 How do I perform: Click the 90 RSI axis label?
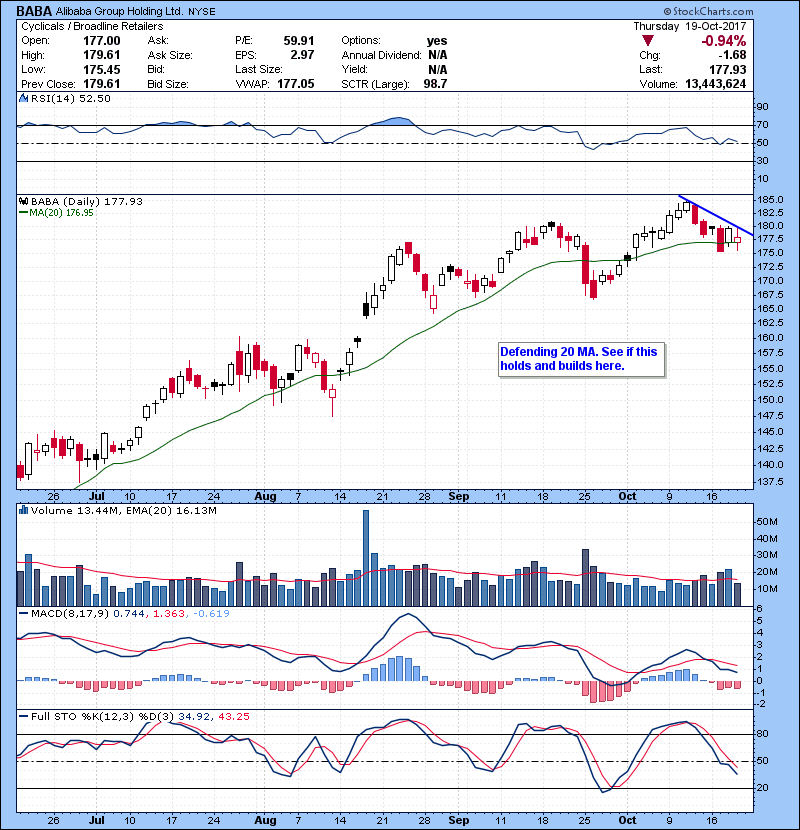pos(762,107)
